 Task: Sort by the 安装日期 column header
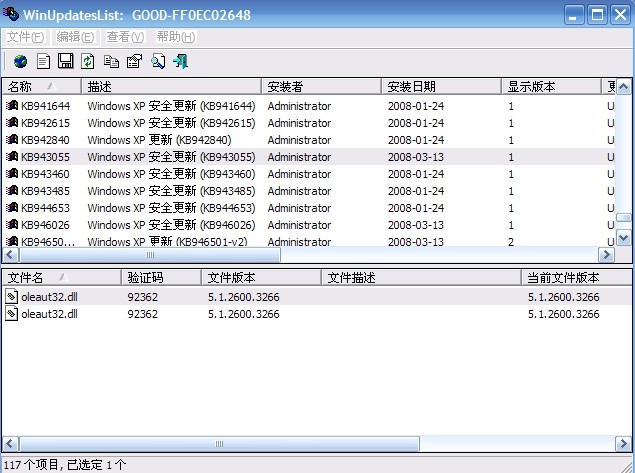441,87
